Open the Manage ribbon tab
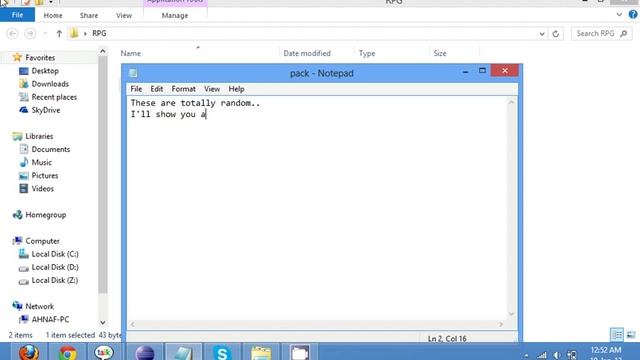Screen dimensions: 640x360 click(x=175, y=16)
